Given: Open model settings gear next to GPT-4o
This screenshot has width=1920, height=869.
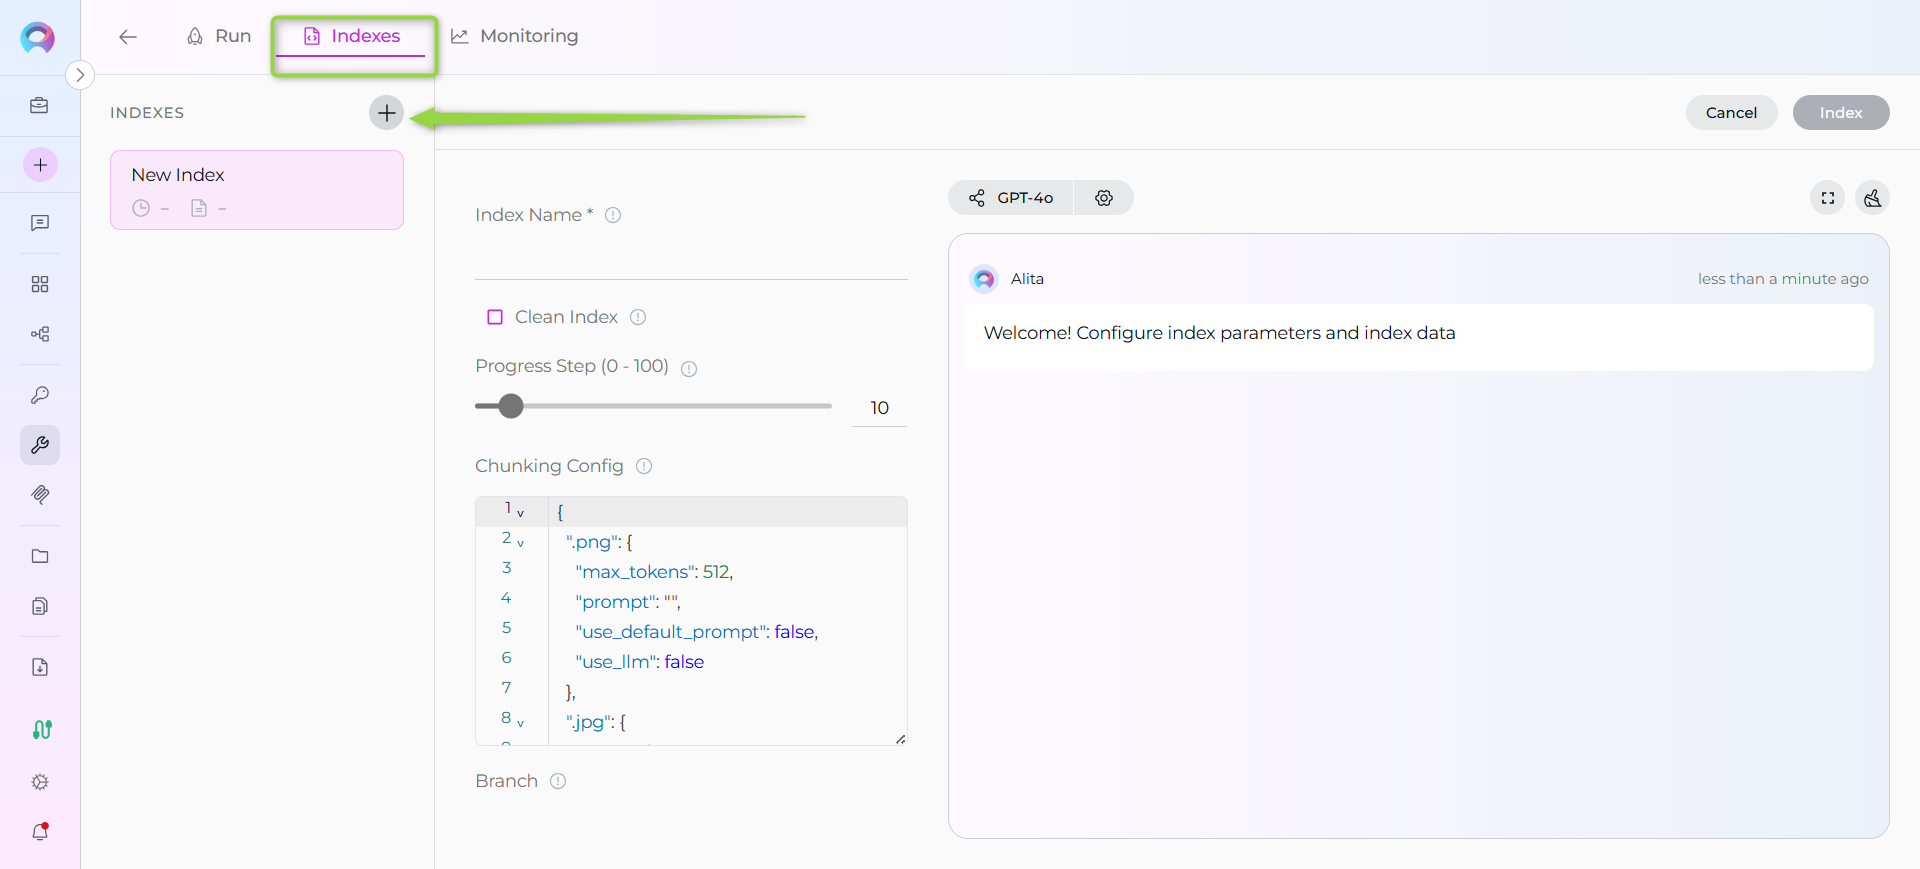Looking at the screenshot, I should coord(1103,198).
